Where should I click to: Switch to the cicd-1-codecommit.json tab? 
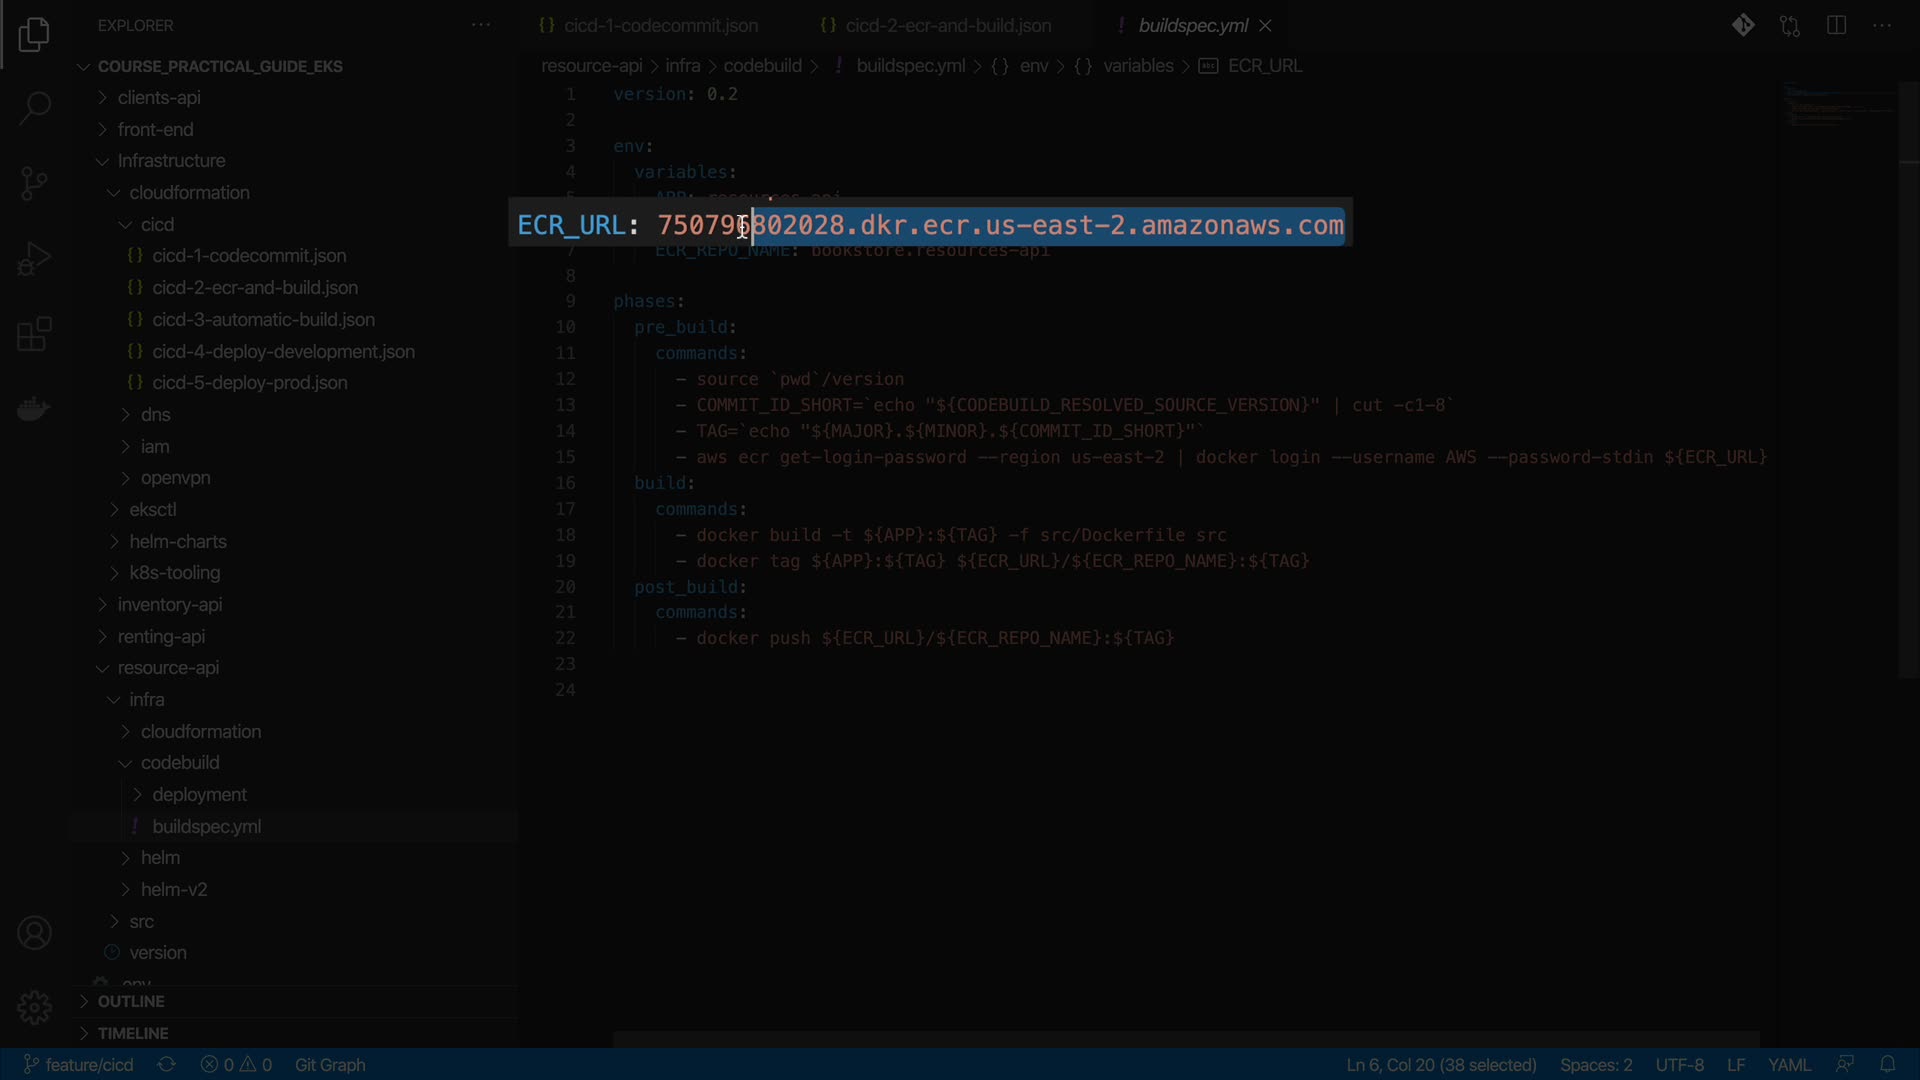[x=660, y=26]
